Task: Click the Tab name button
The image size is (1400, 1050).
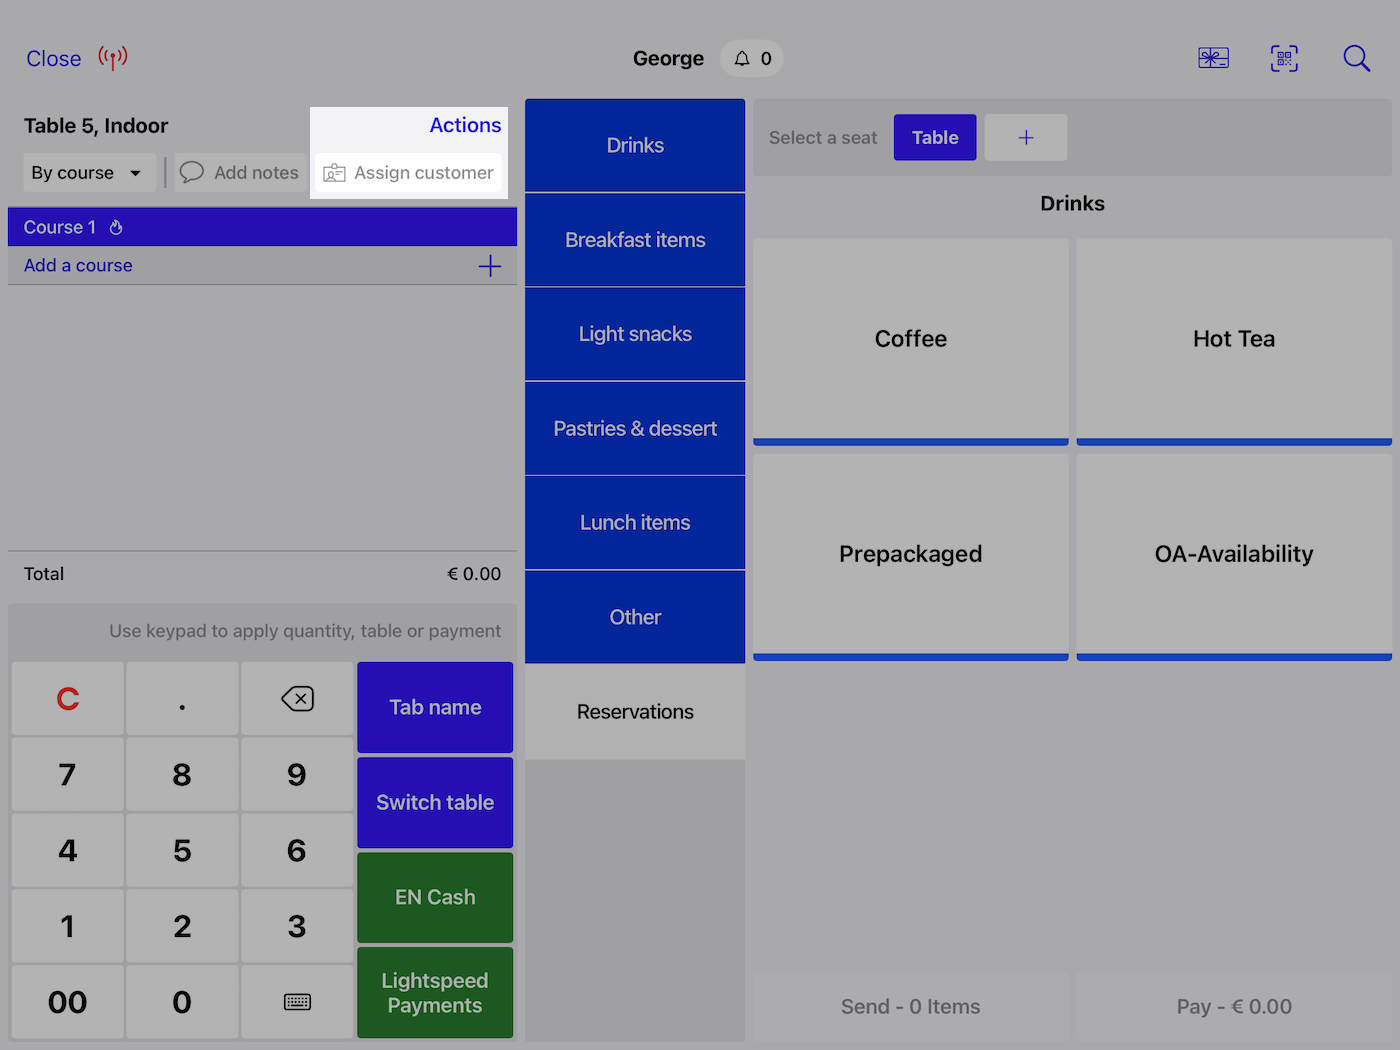Action: coord(435,707)
